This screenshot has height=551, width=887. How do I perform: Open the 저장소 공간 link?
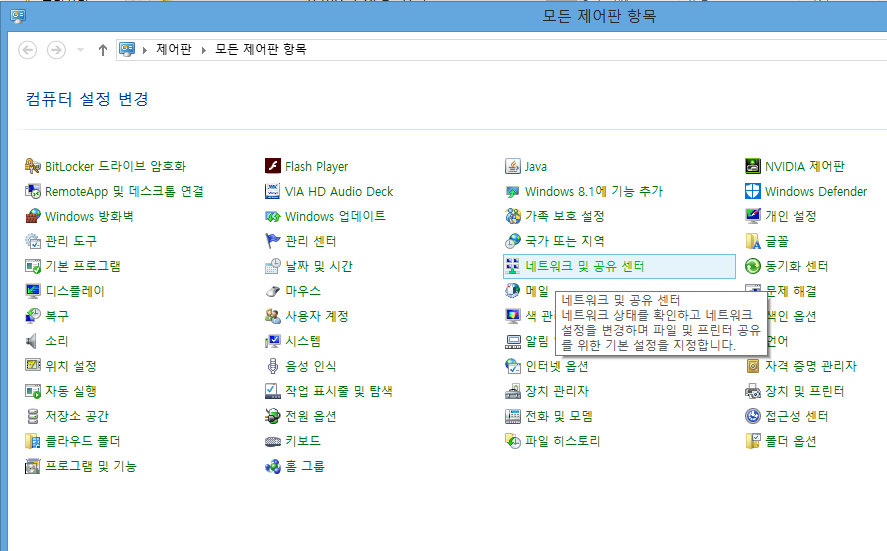coord(77,416)
